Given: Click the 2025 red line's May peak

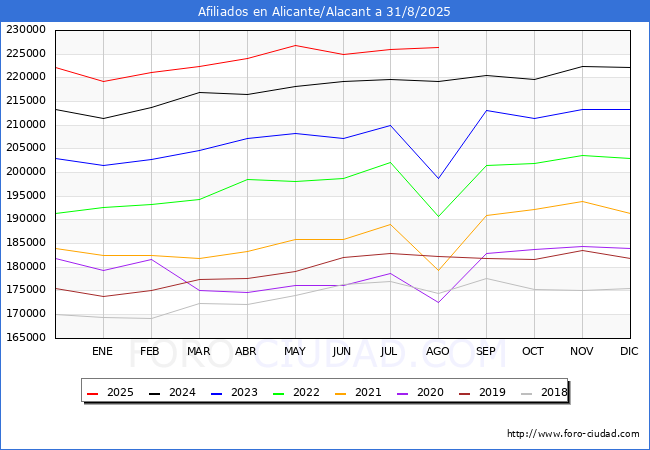Looking at the screenshot, I should [x=295, y=45].
